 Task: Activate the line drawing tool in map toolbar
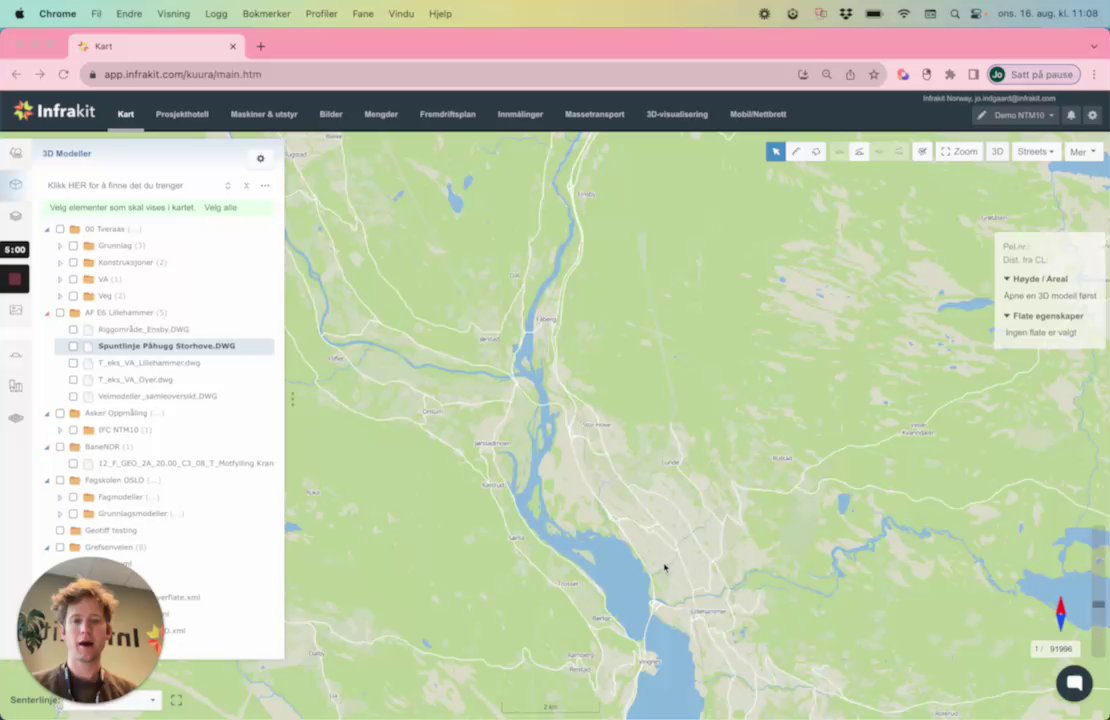[x=796, y=152]
